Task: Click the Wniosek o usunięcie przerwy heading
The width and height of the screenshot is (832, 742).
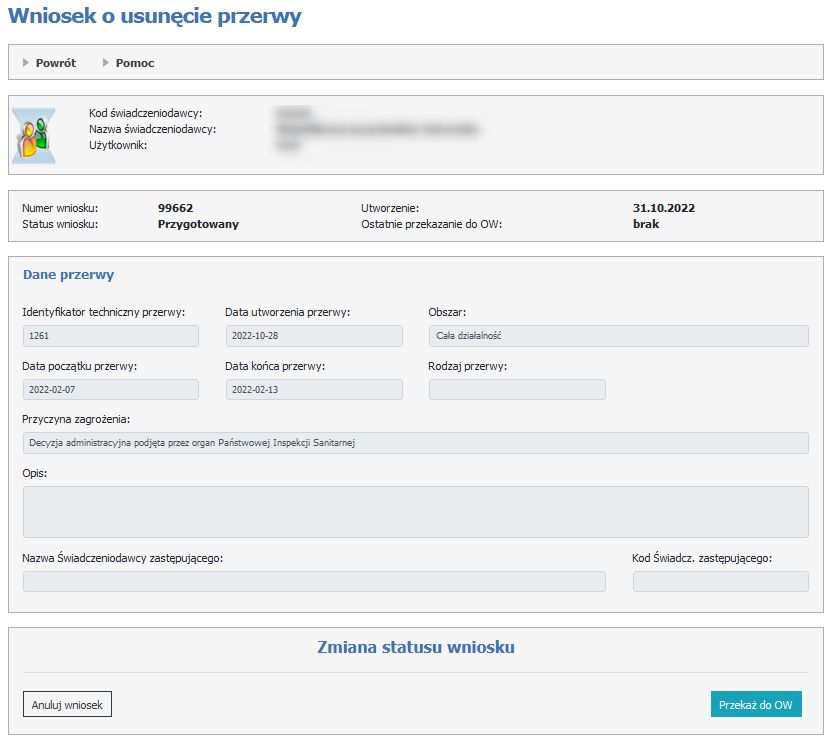Action: (x=155, y=17)
